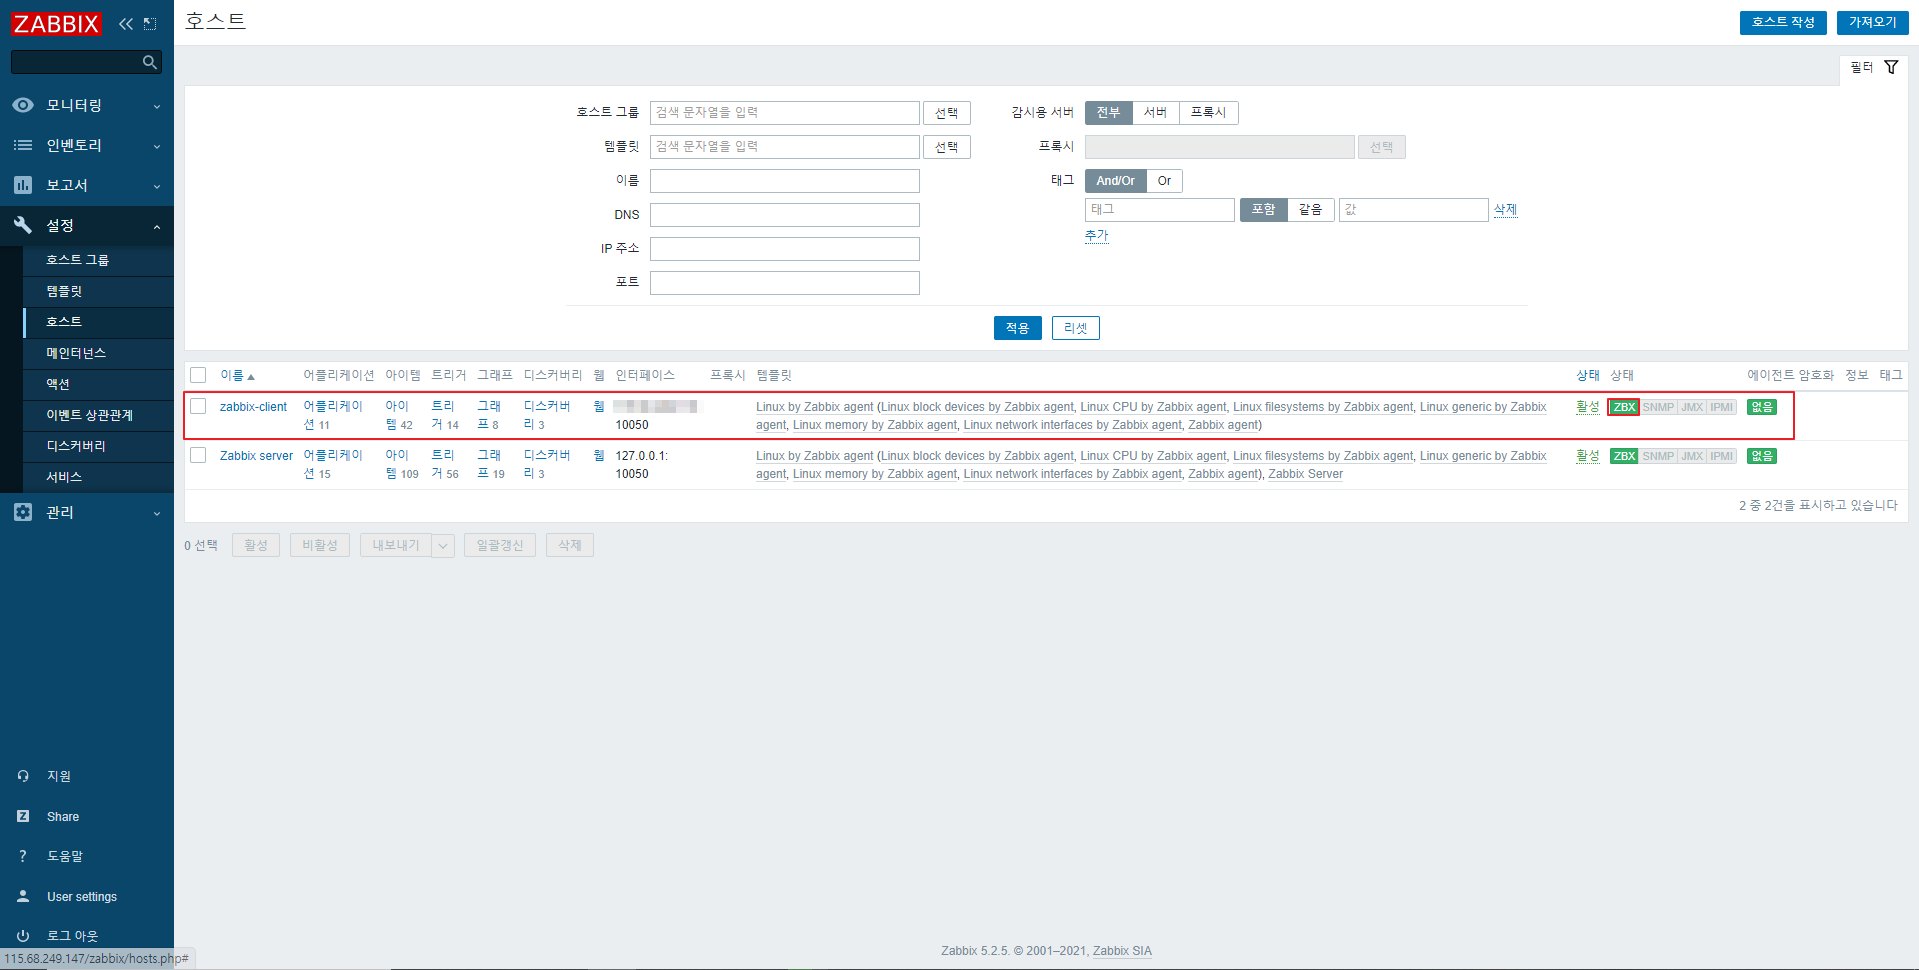Viewport: 1919px width, 970px height.
Task: Click the 설정 wrench icon
Action: coord(23,225)
